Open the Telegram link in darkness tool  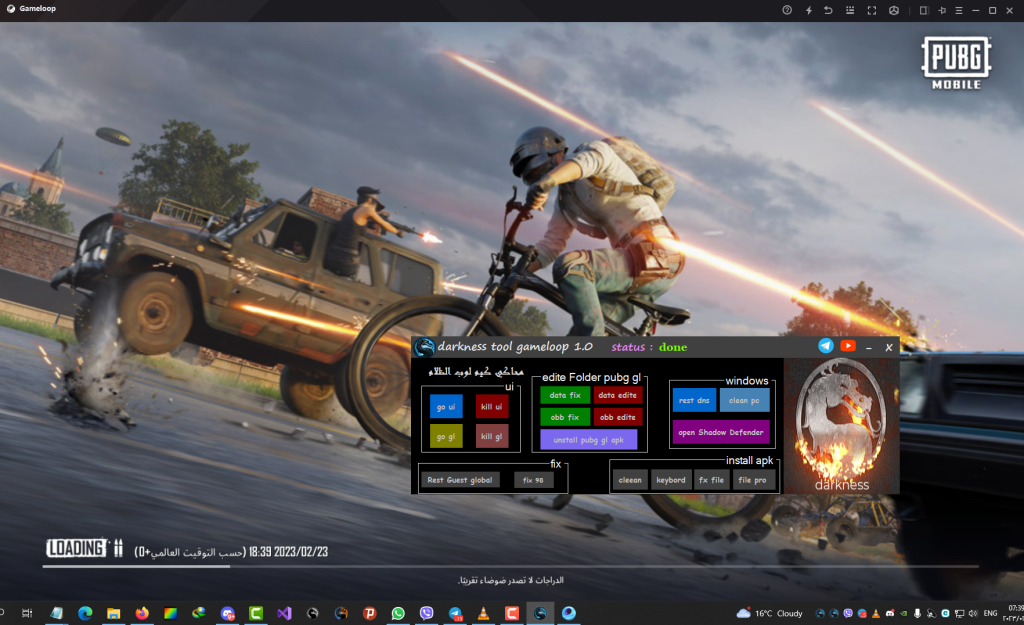click(825, 346)
